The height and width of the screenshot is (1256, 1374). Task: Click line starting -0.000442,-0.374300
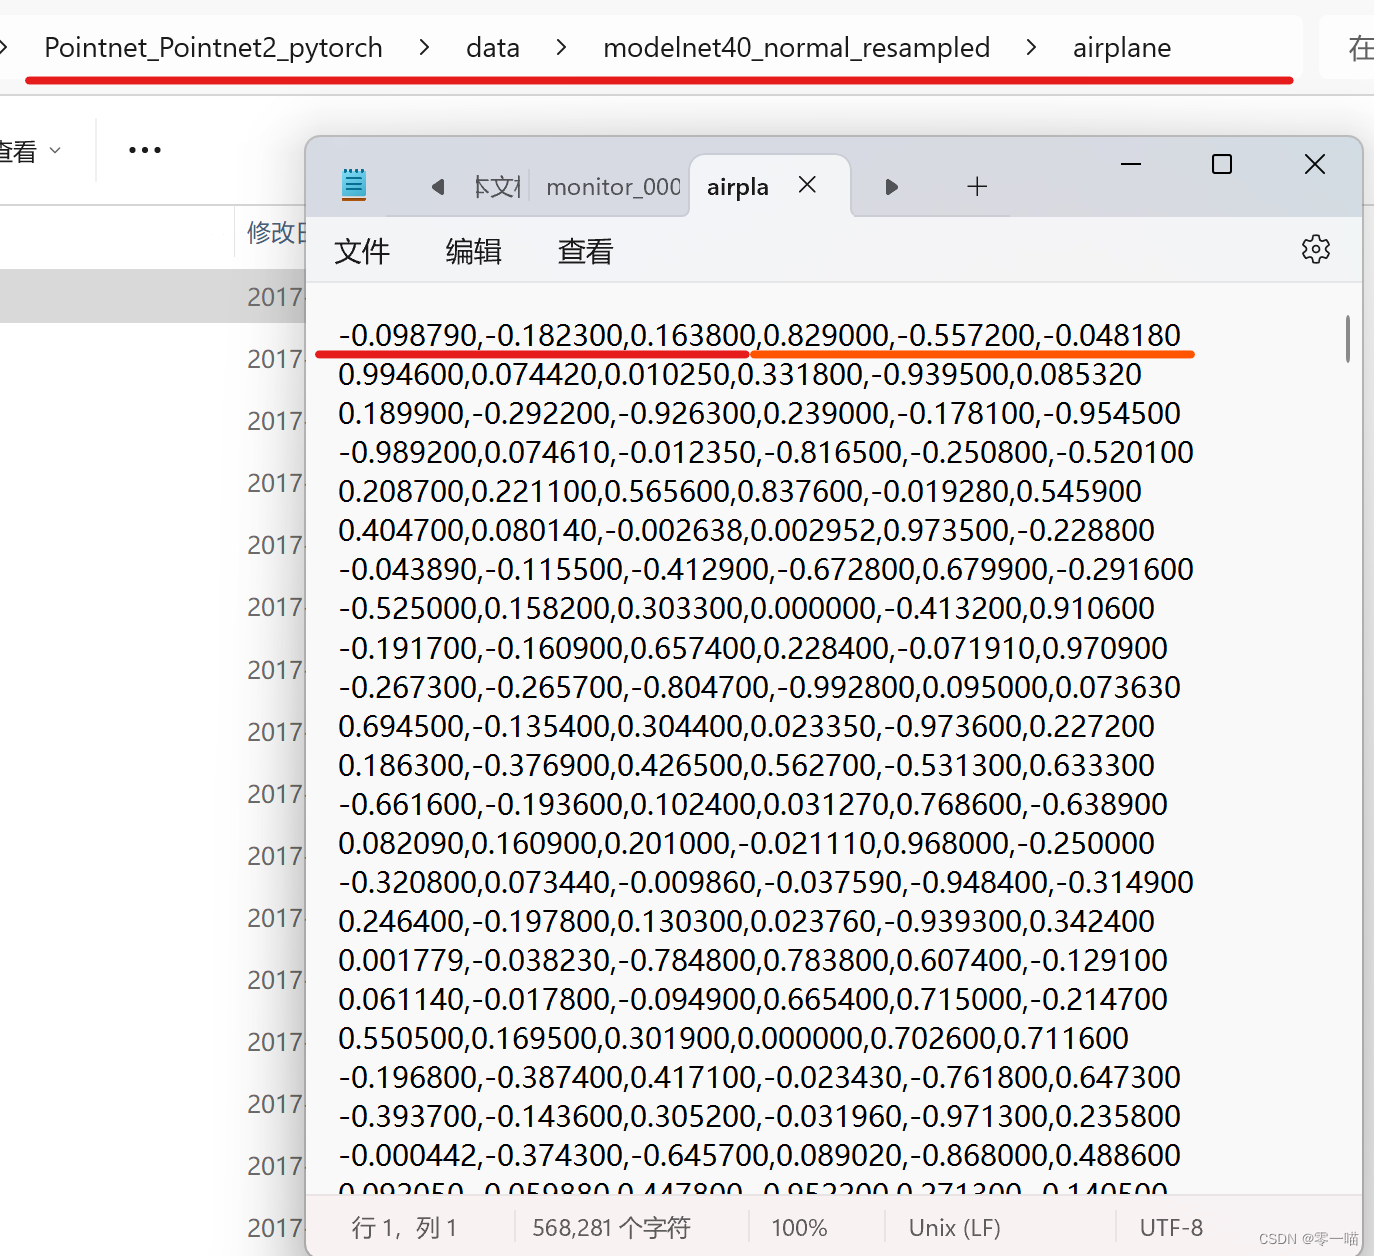pos(760,1155)
